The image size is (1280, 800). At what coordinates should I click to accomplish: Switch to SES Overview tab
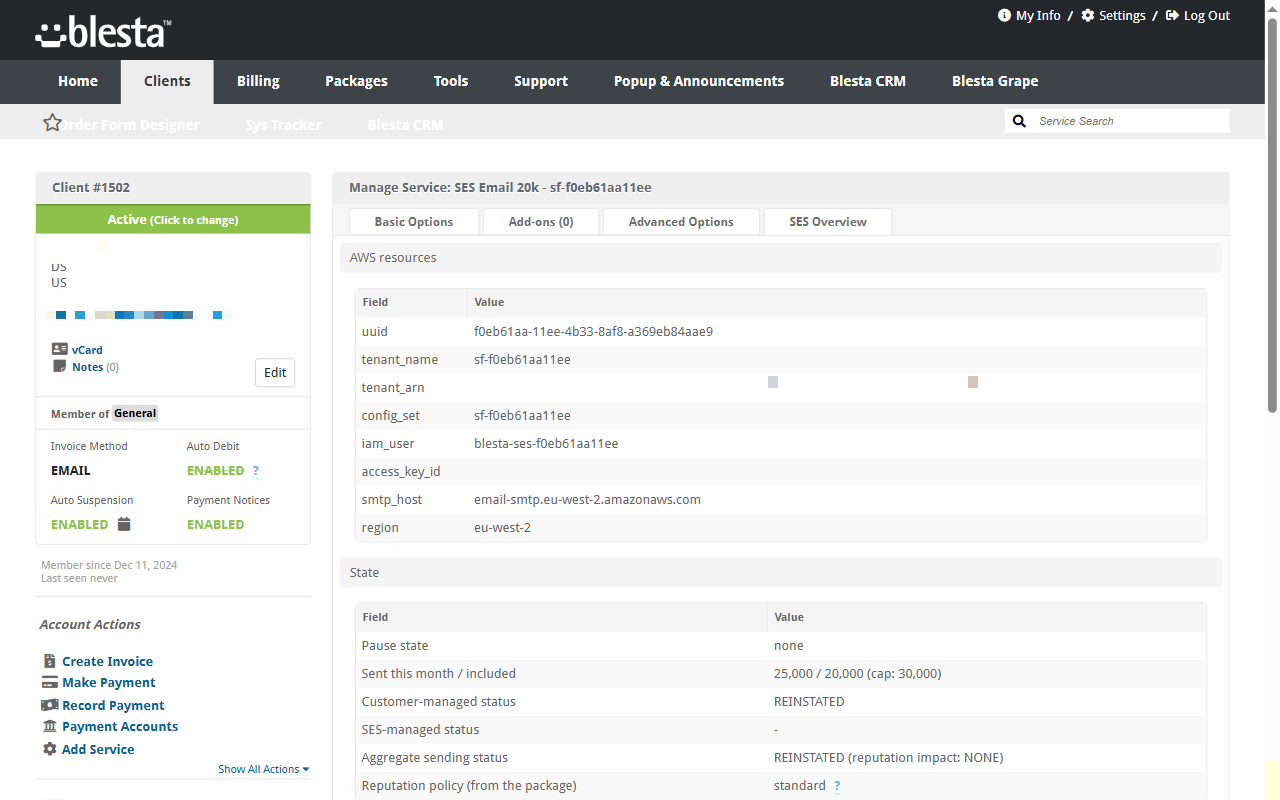coord(828,222)
